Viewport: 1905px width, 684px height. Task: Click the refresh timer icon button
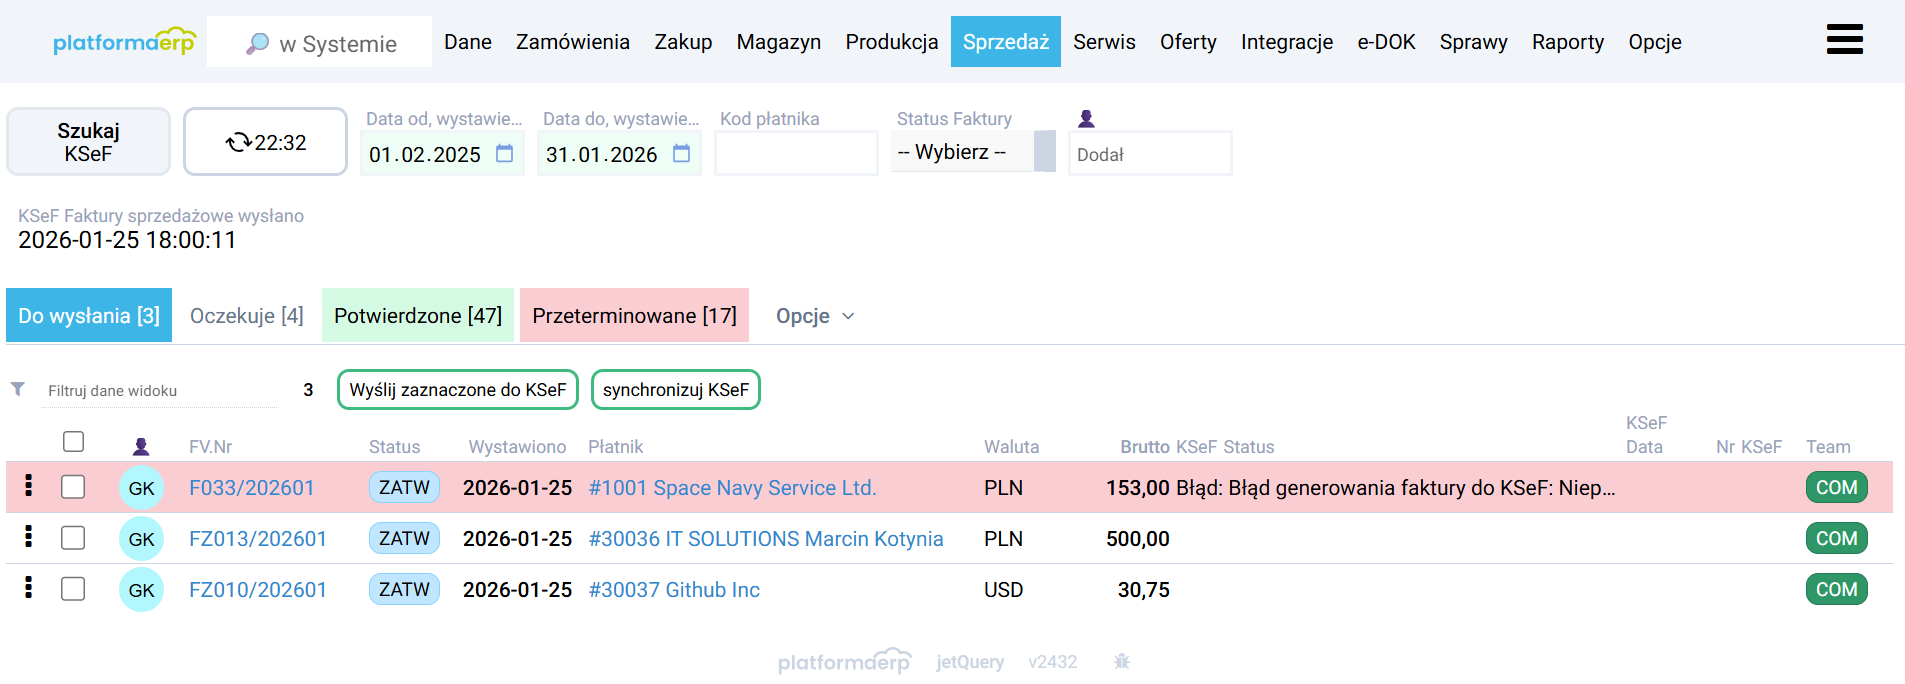tap(265, 142)
